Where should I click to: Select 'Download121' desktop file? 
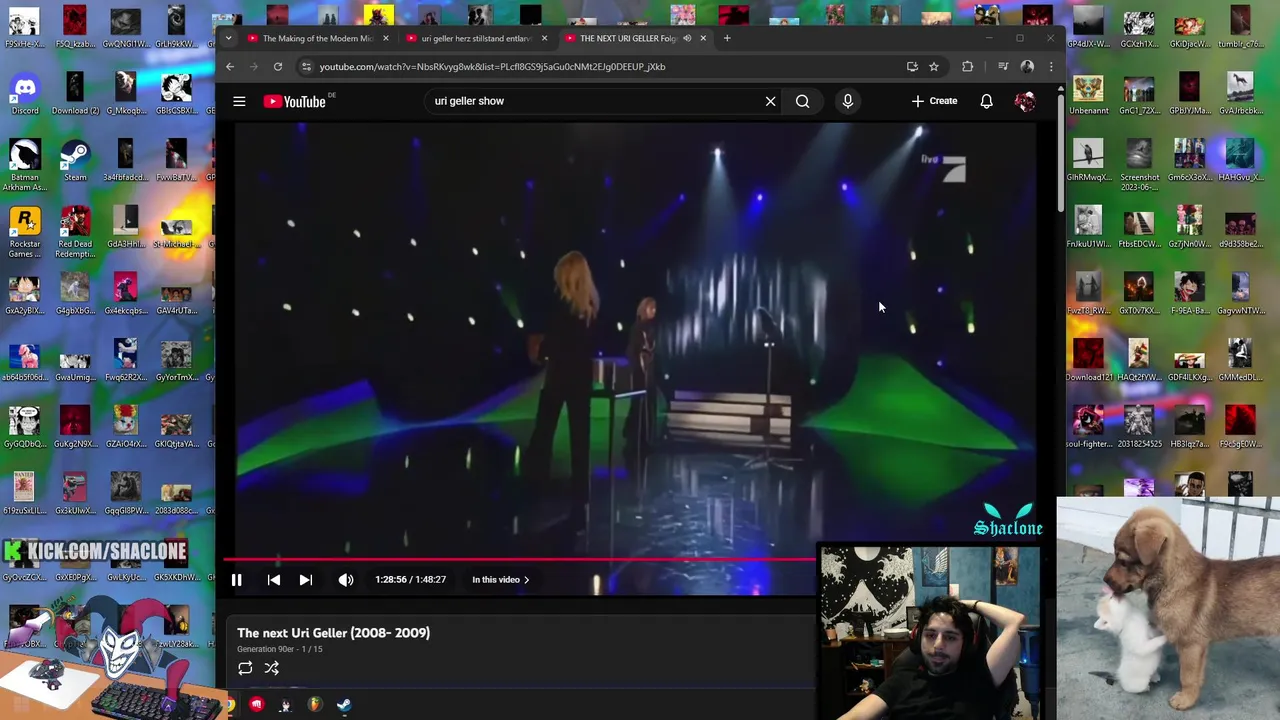click(1088, 360)
